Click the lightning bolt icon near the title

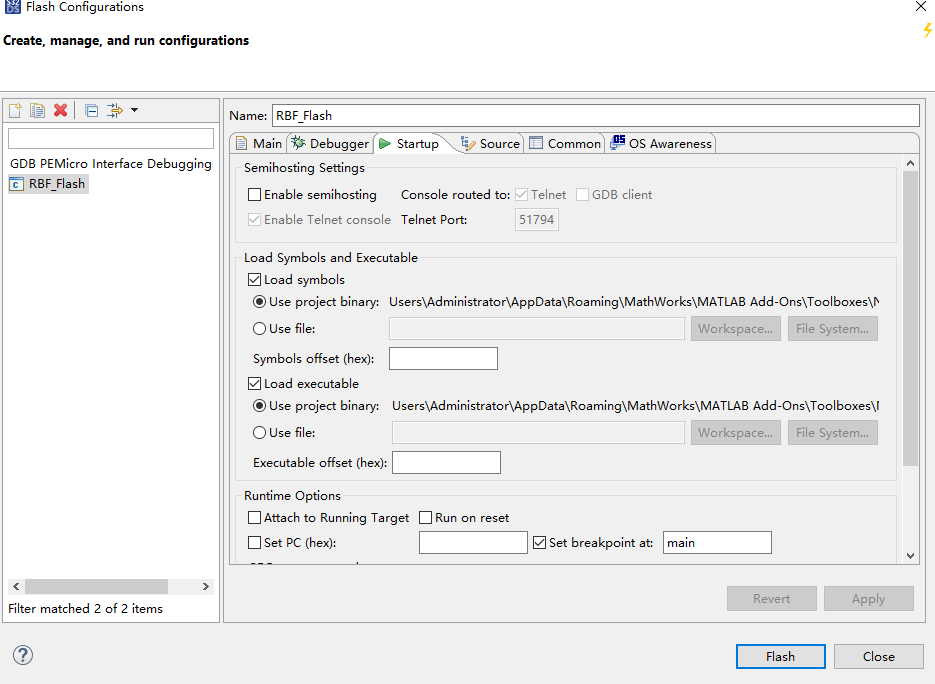click(926, 31)
